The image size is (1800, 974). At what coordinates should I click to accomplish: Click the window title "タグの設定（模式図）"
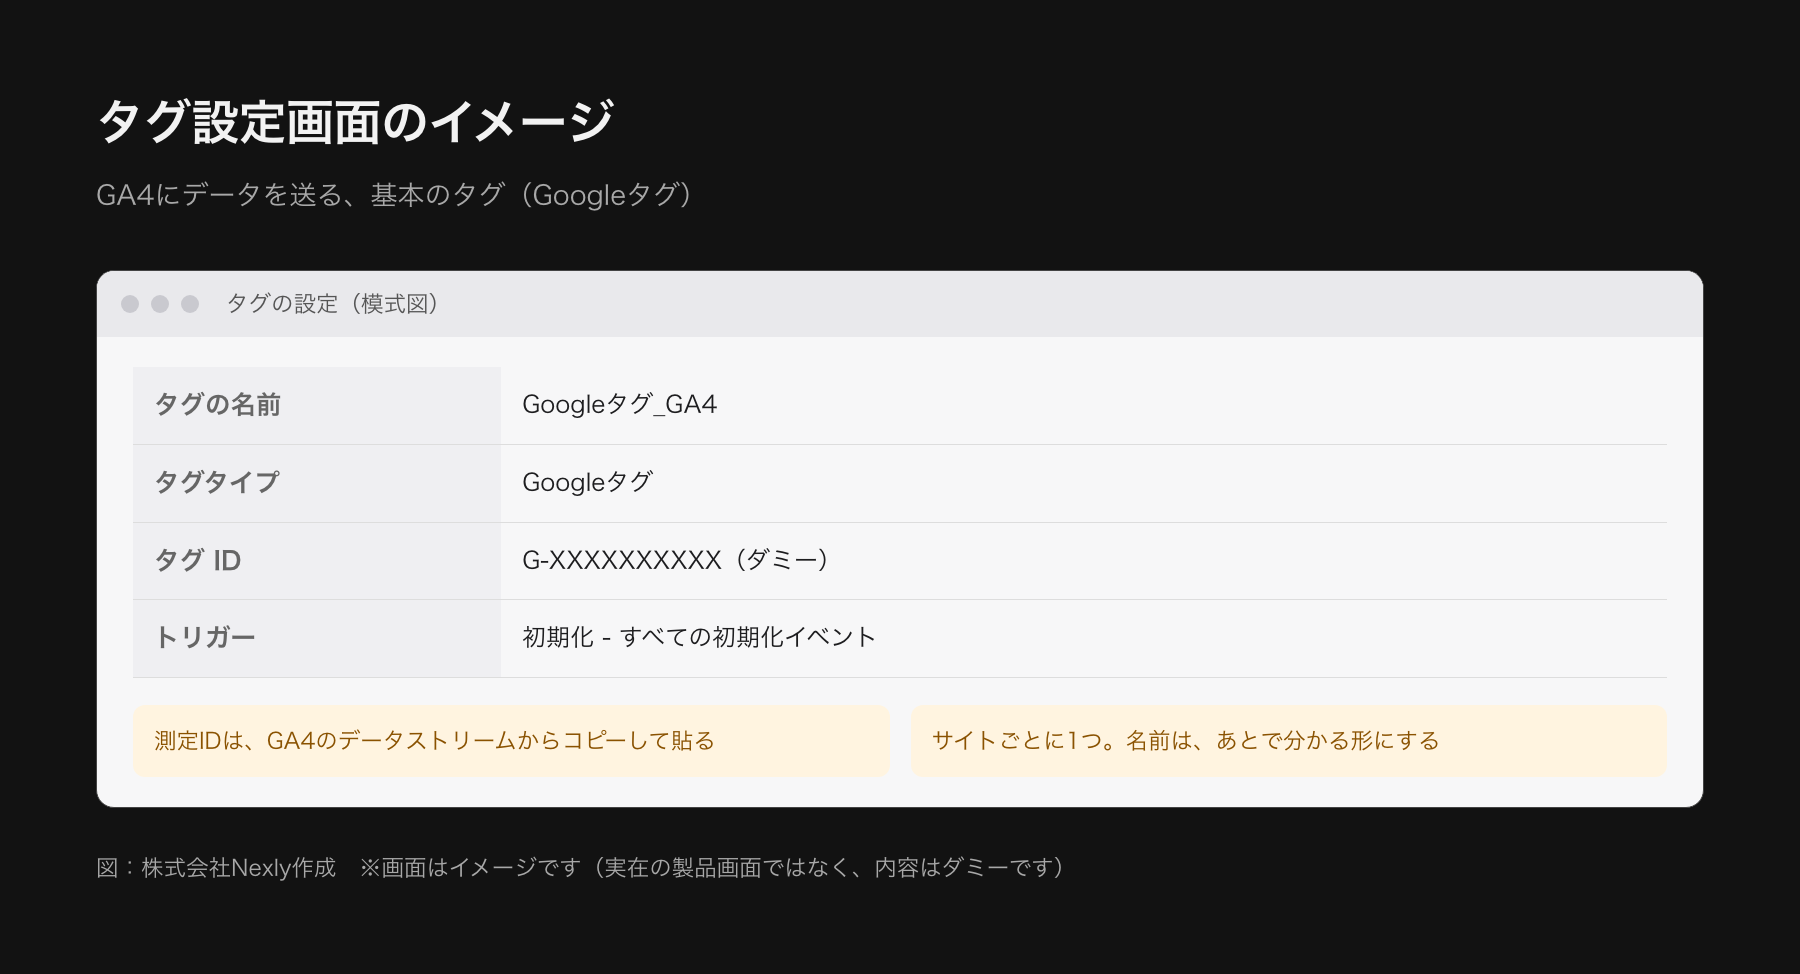point(334,304)
